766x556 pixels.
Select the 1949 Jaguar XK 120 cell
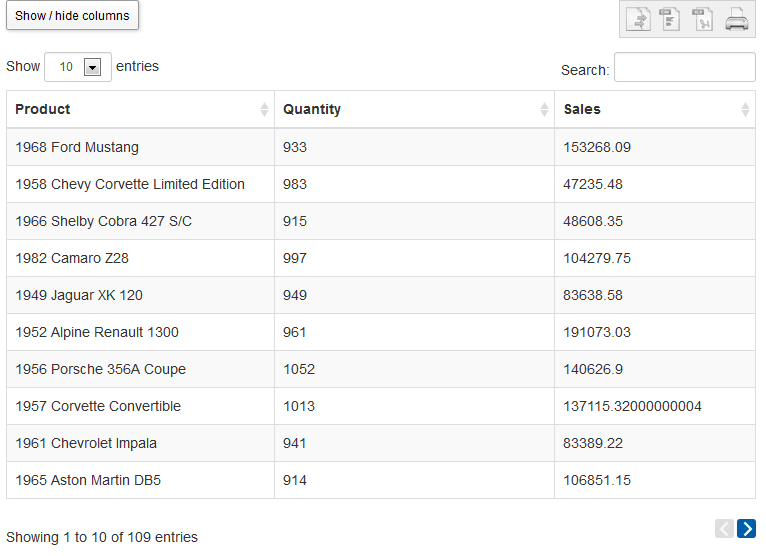click(x=140, y=295)
